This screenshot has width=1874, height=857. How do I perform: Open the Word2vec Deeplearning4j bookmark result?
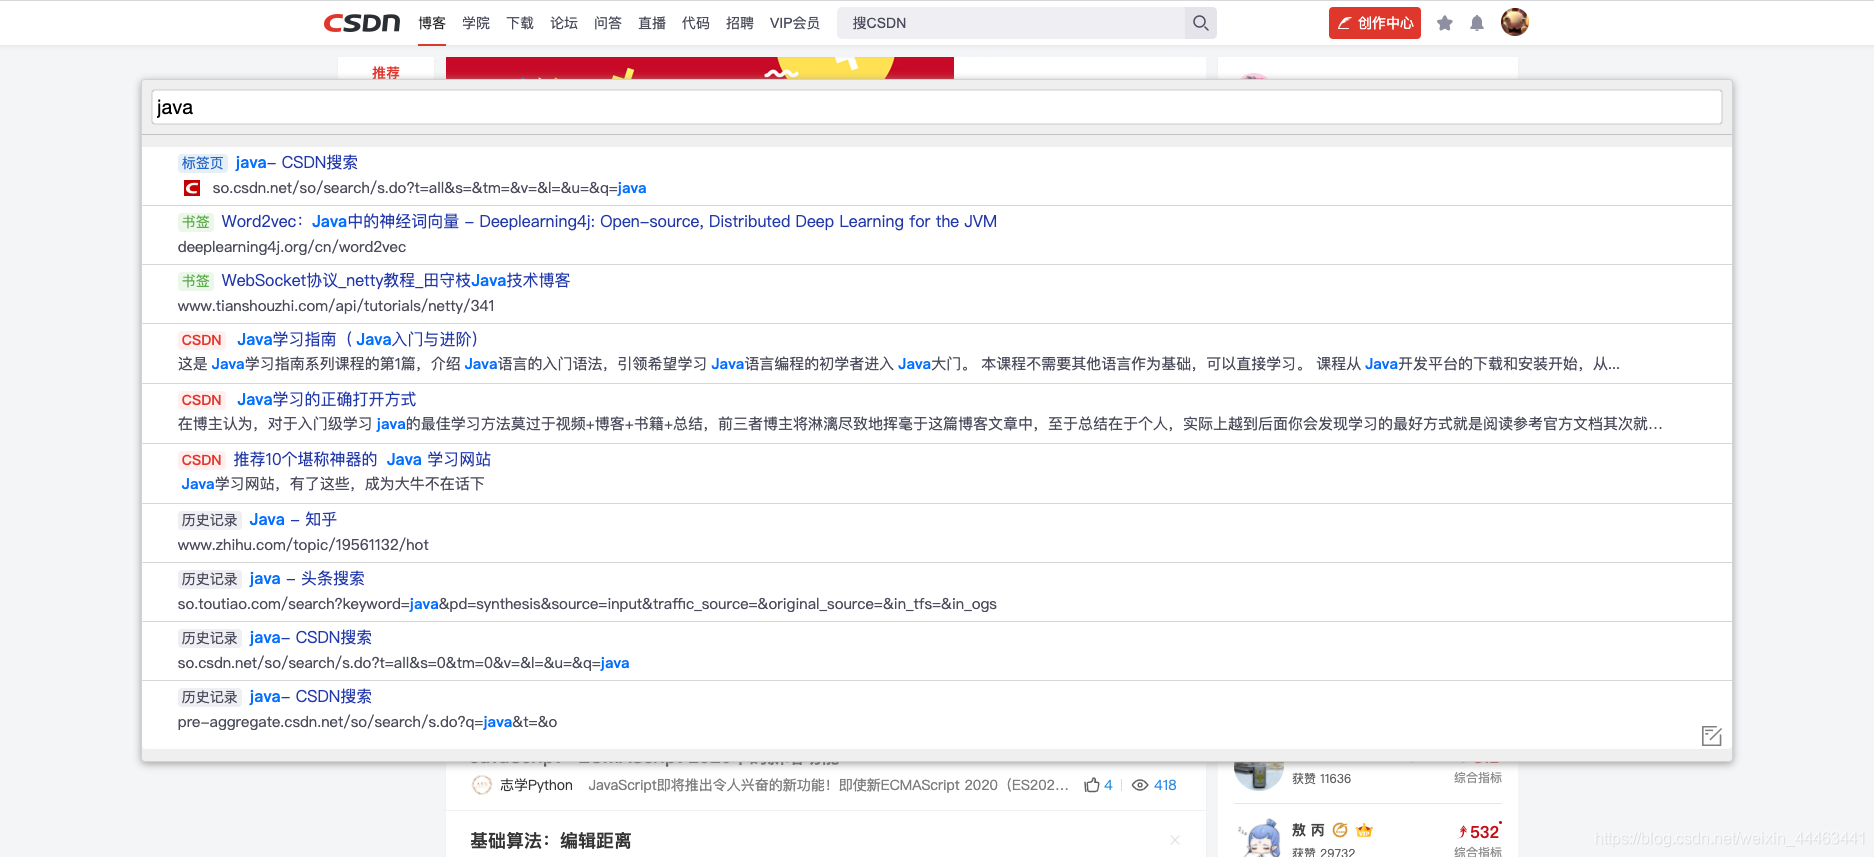937,235
